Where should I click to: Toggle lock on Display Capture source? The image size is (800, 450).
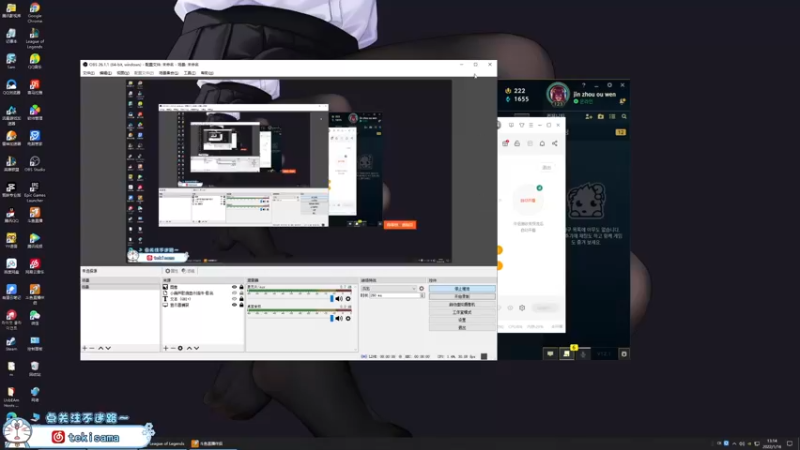point(241,305)
